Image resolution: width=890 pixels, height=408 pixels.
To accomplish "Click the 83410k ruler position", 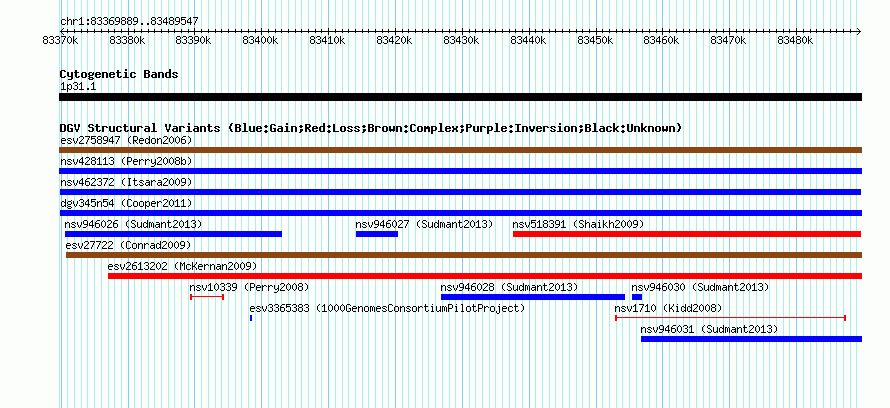I will coord(328,40).
